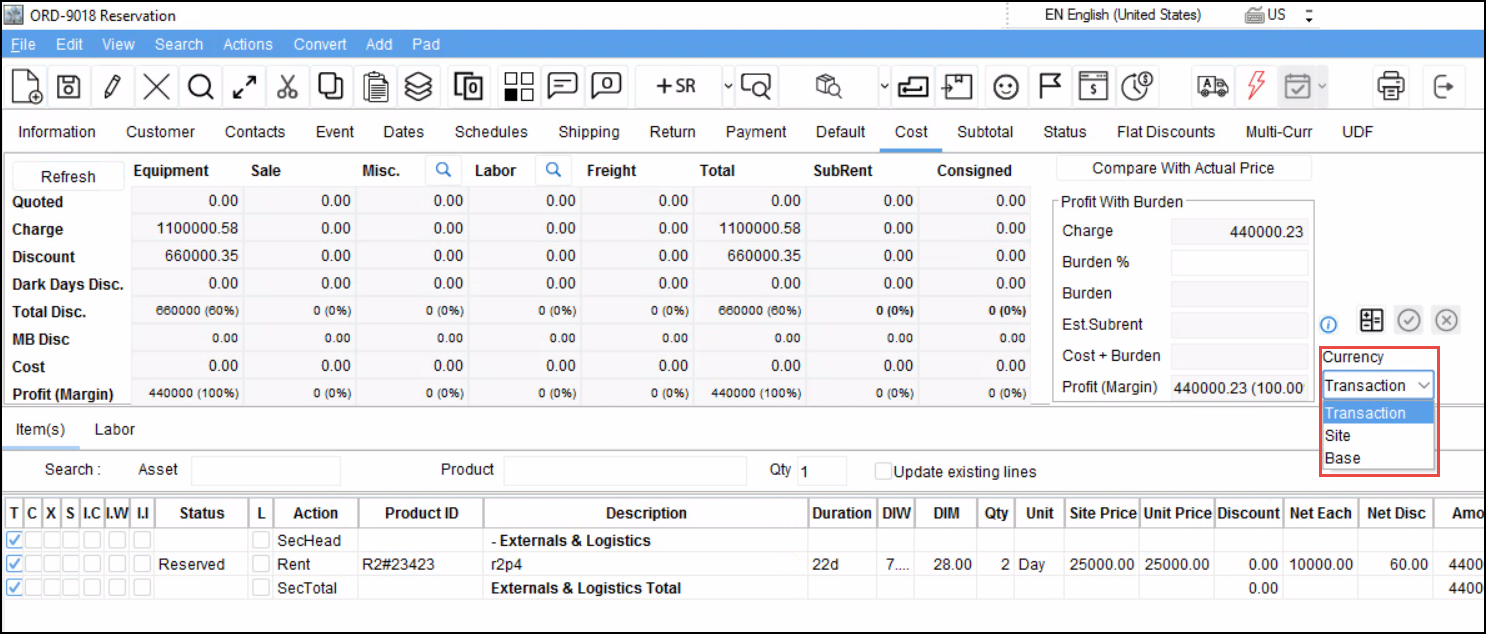Toggle the C checkbox on the Rent row
The image size is (1486, 634).
[x=33, y=564]
